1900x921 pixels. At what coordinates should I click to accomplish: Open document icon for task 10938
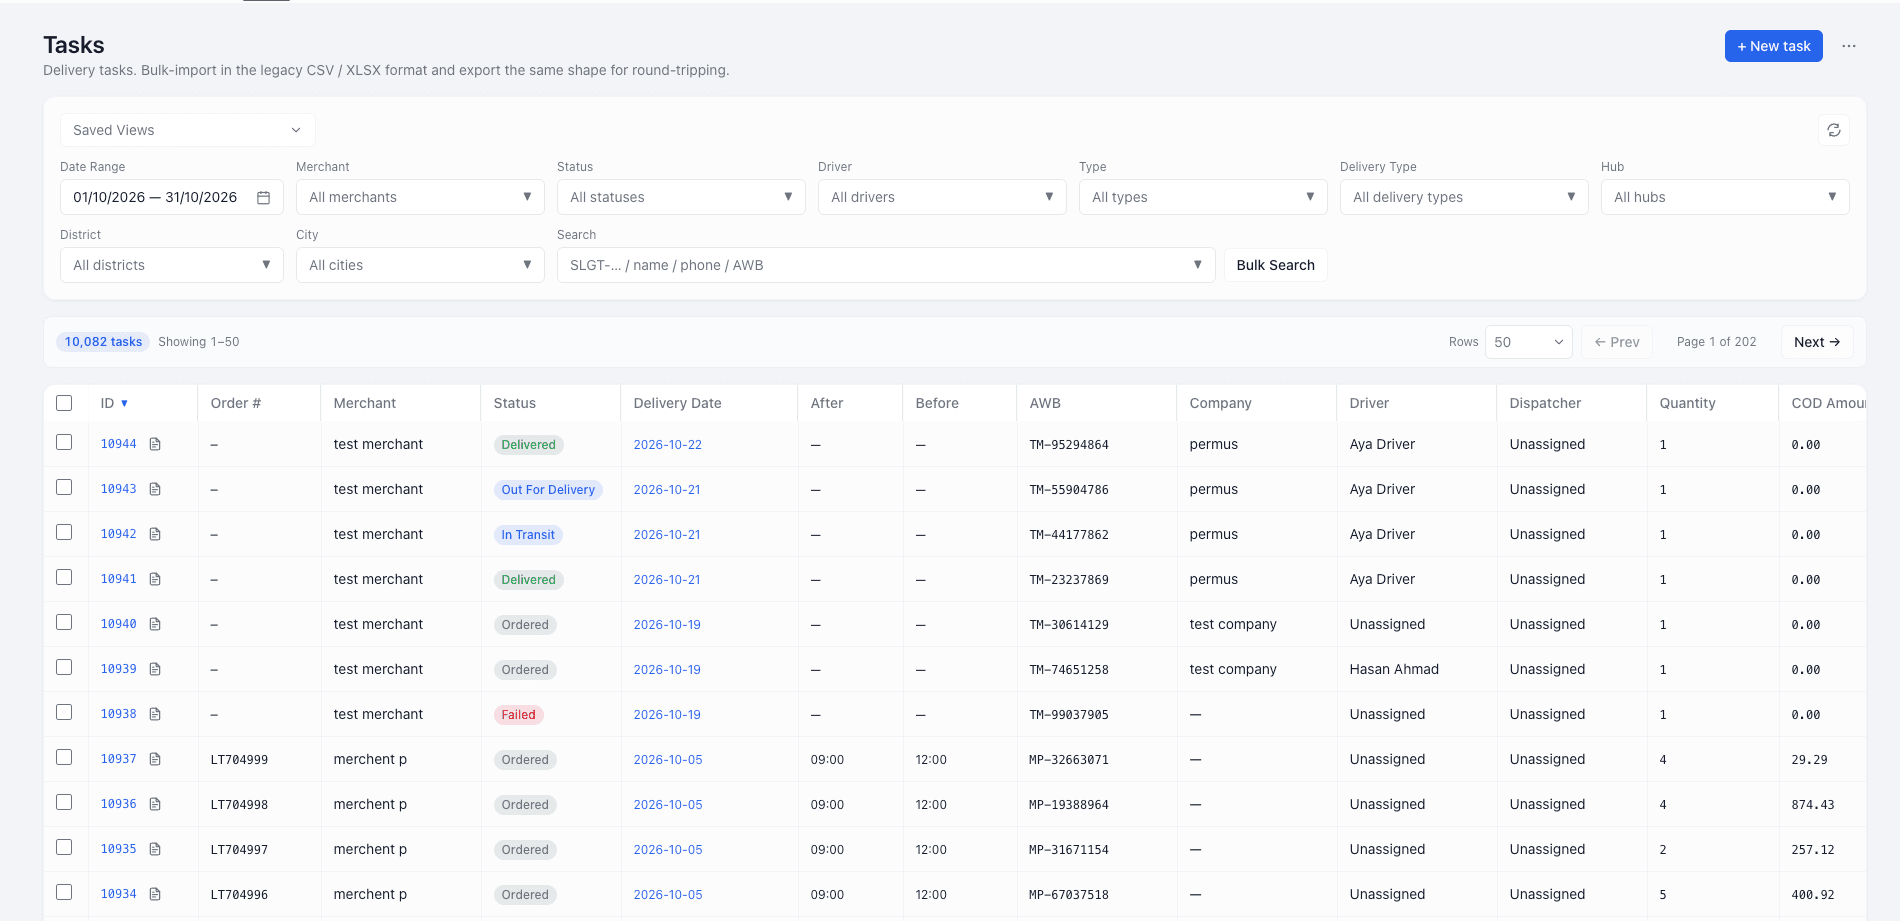[x=155, y=714]
